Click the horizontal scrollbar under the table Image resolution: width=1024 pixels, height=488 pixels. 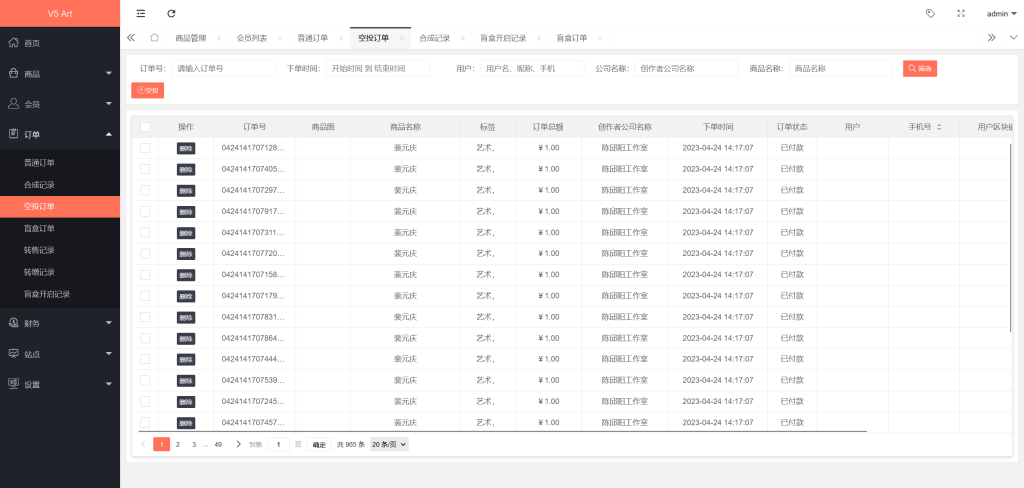(x=503, y=432)
